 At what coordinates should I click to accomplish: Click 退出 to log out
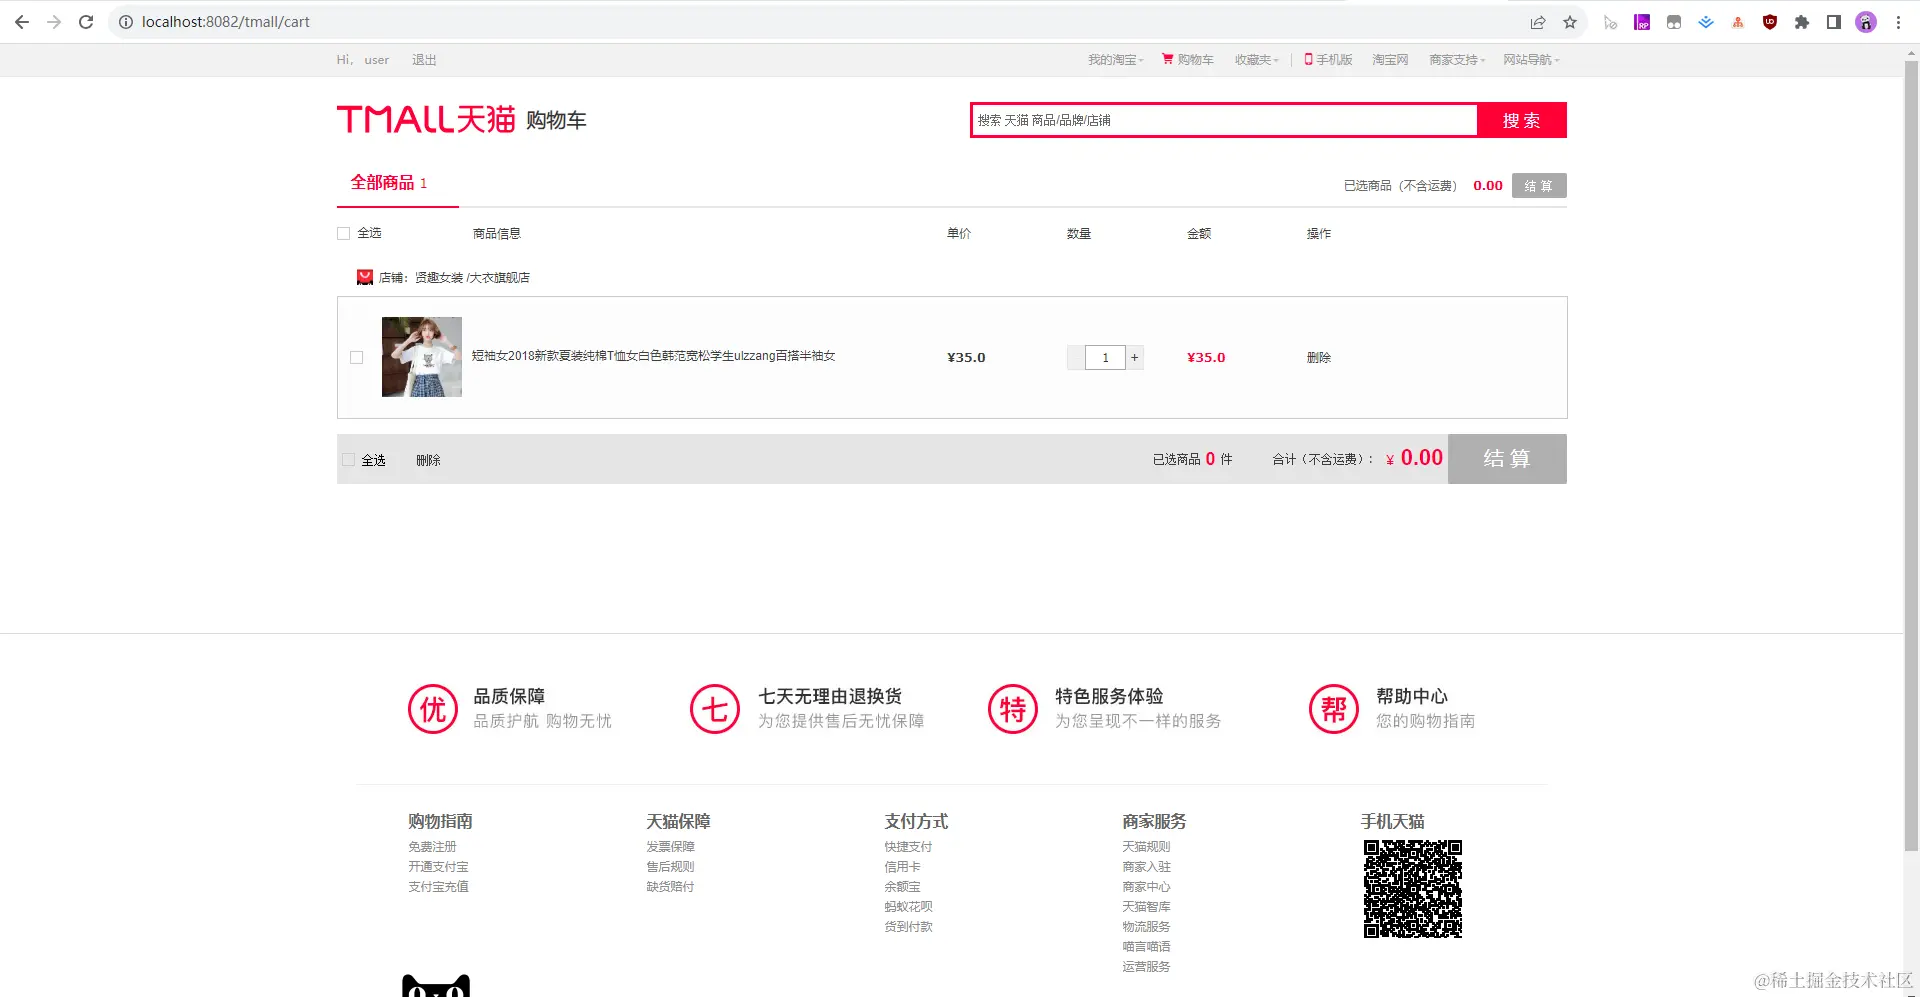(x=424, y=60)
